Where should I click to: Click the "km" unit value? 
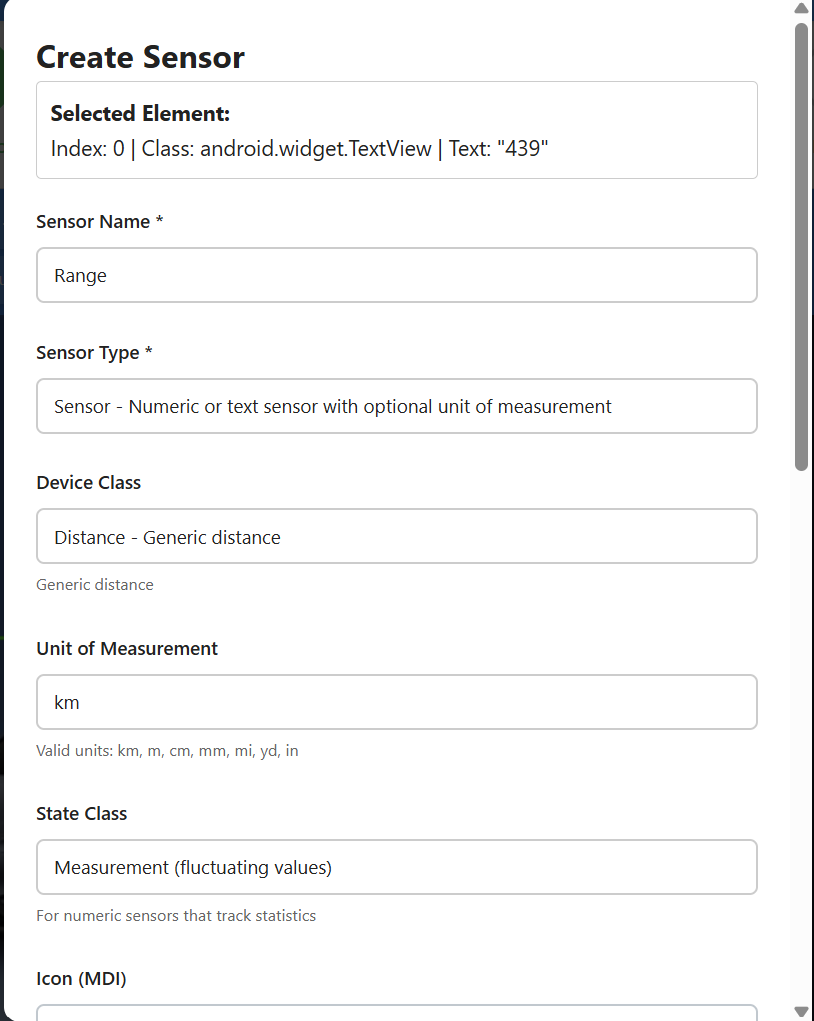tap(66, 702)
